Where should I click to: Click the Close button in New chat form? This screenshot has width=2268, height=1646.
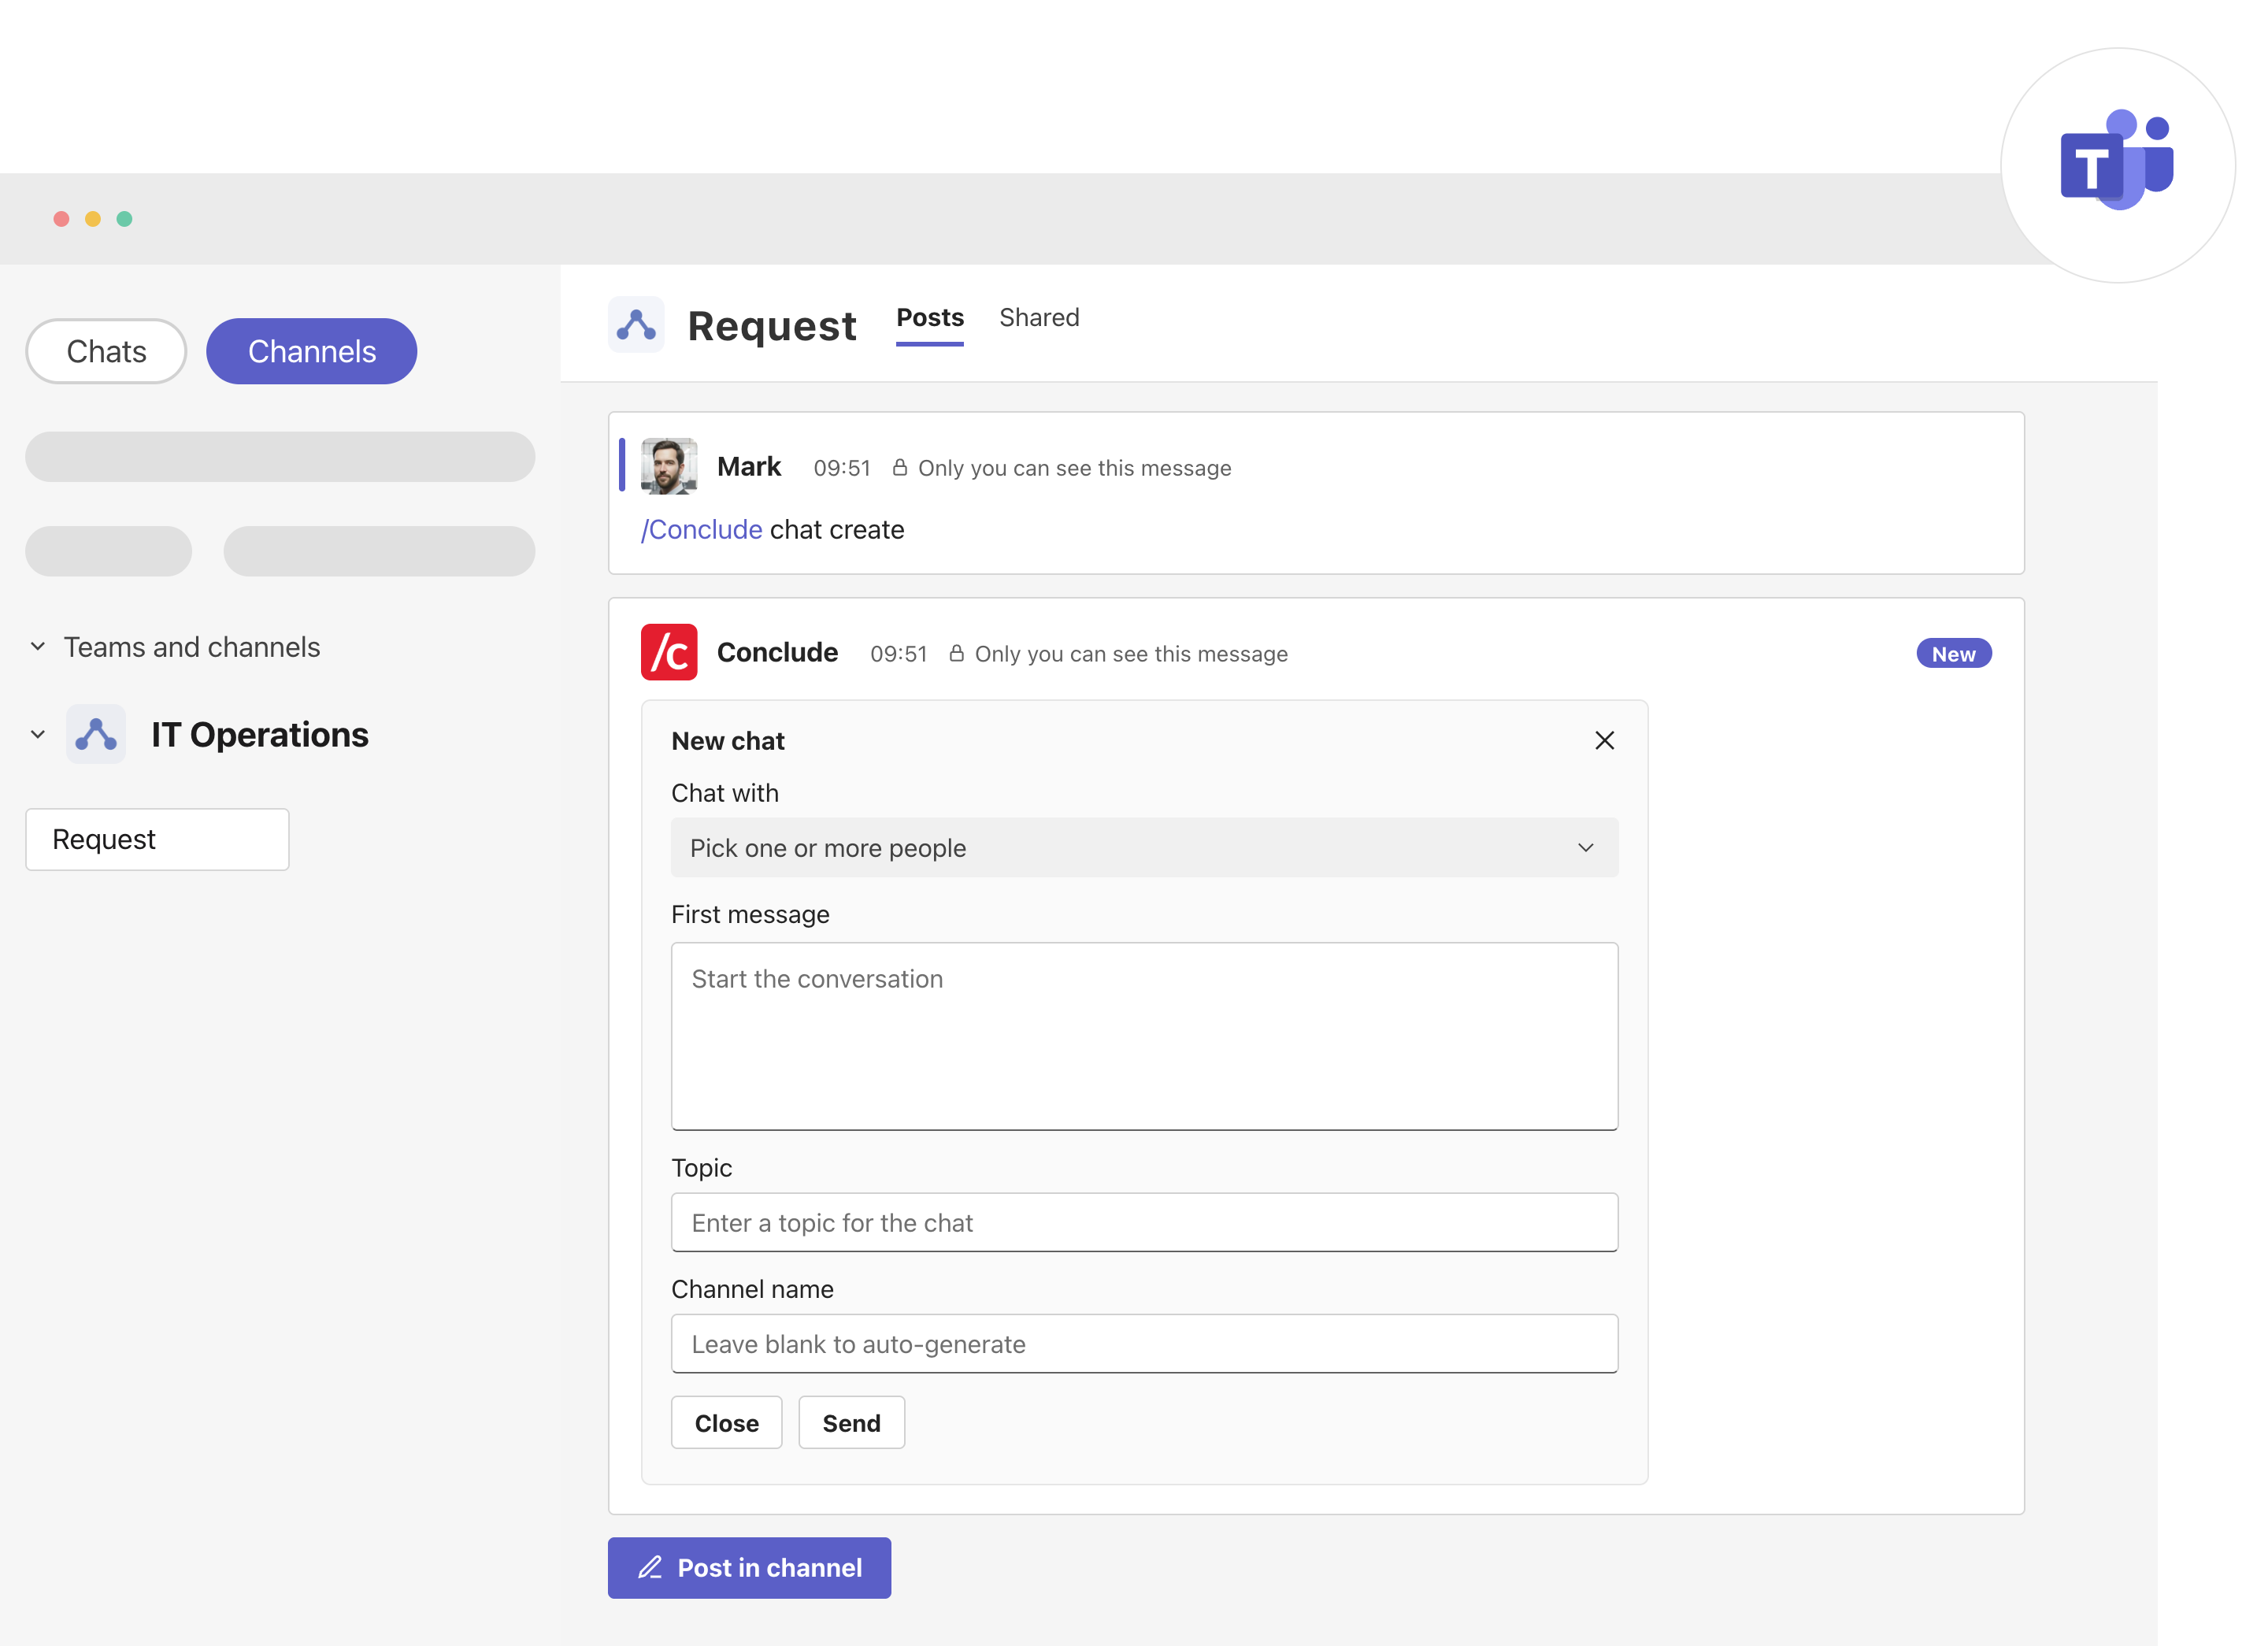(x=727, y=1422)
